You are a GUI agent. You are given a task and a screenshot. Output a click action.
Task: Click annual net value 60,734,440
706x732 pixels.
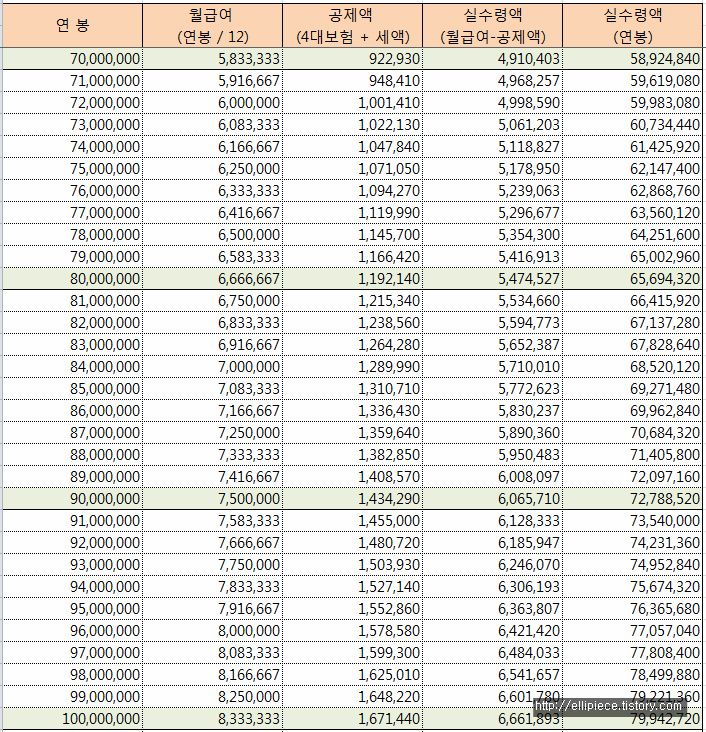pyautogui.click(x=633, y=125)
